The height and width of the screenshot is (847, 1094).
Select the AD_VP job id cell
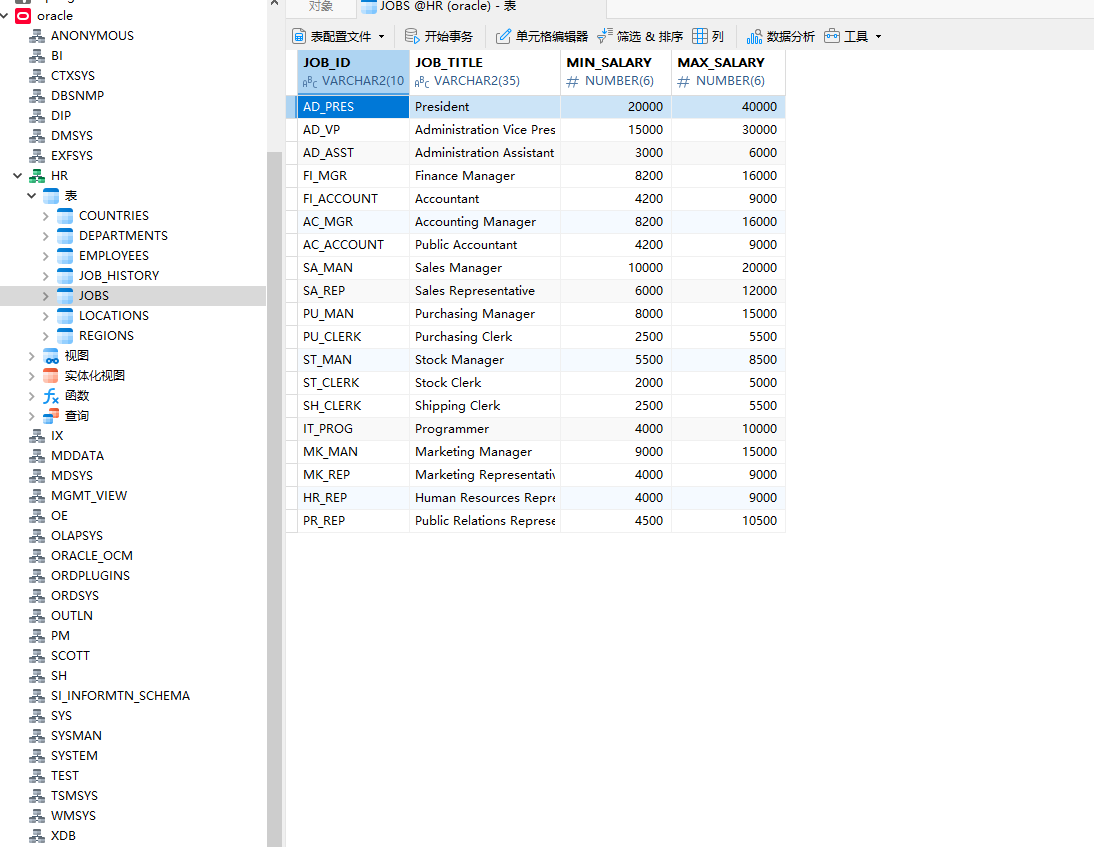353,130
